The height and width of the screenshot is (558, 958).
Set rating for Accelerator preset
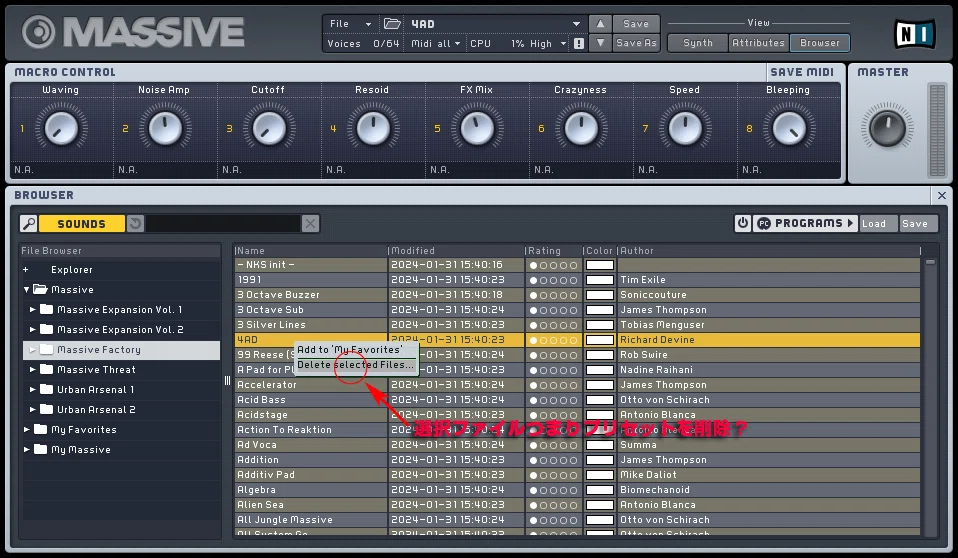(x=553, y=385)
